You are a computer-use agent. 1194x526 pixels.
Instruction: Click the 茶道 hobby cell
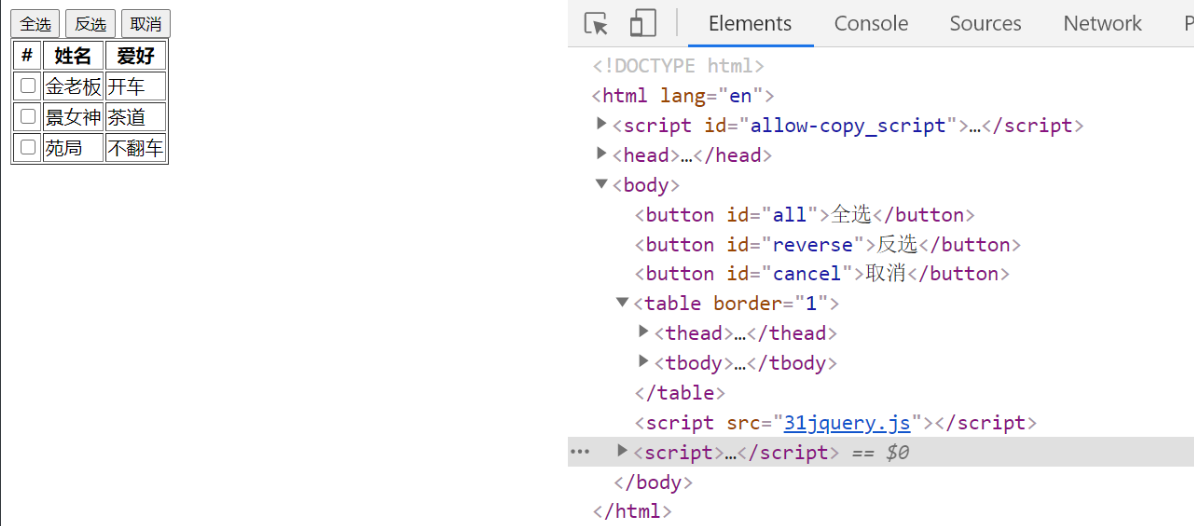[x=136, y=117]
